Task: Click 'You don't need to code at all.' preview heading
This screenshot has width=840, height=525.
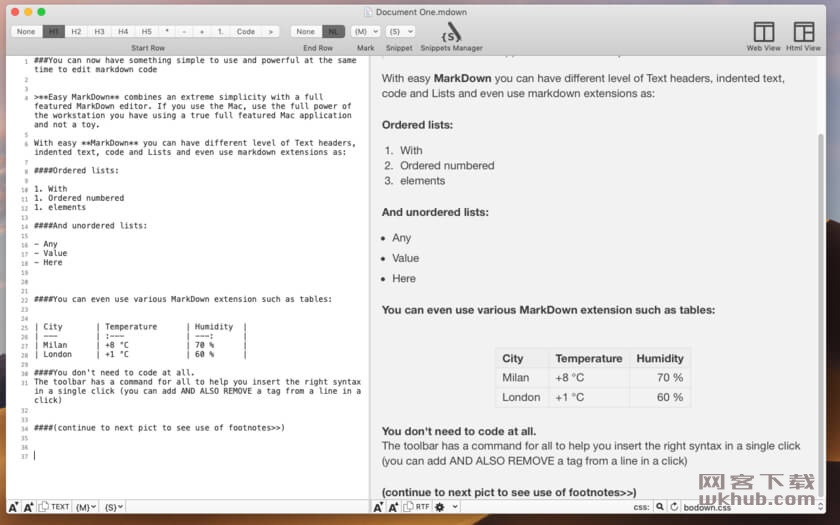Action: coord(459,431)
